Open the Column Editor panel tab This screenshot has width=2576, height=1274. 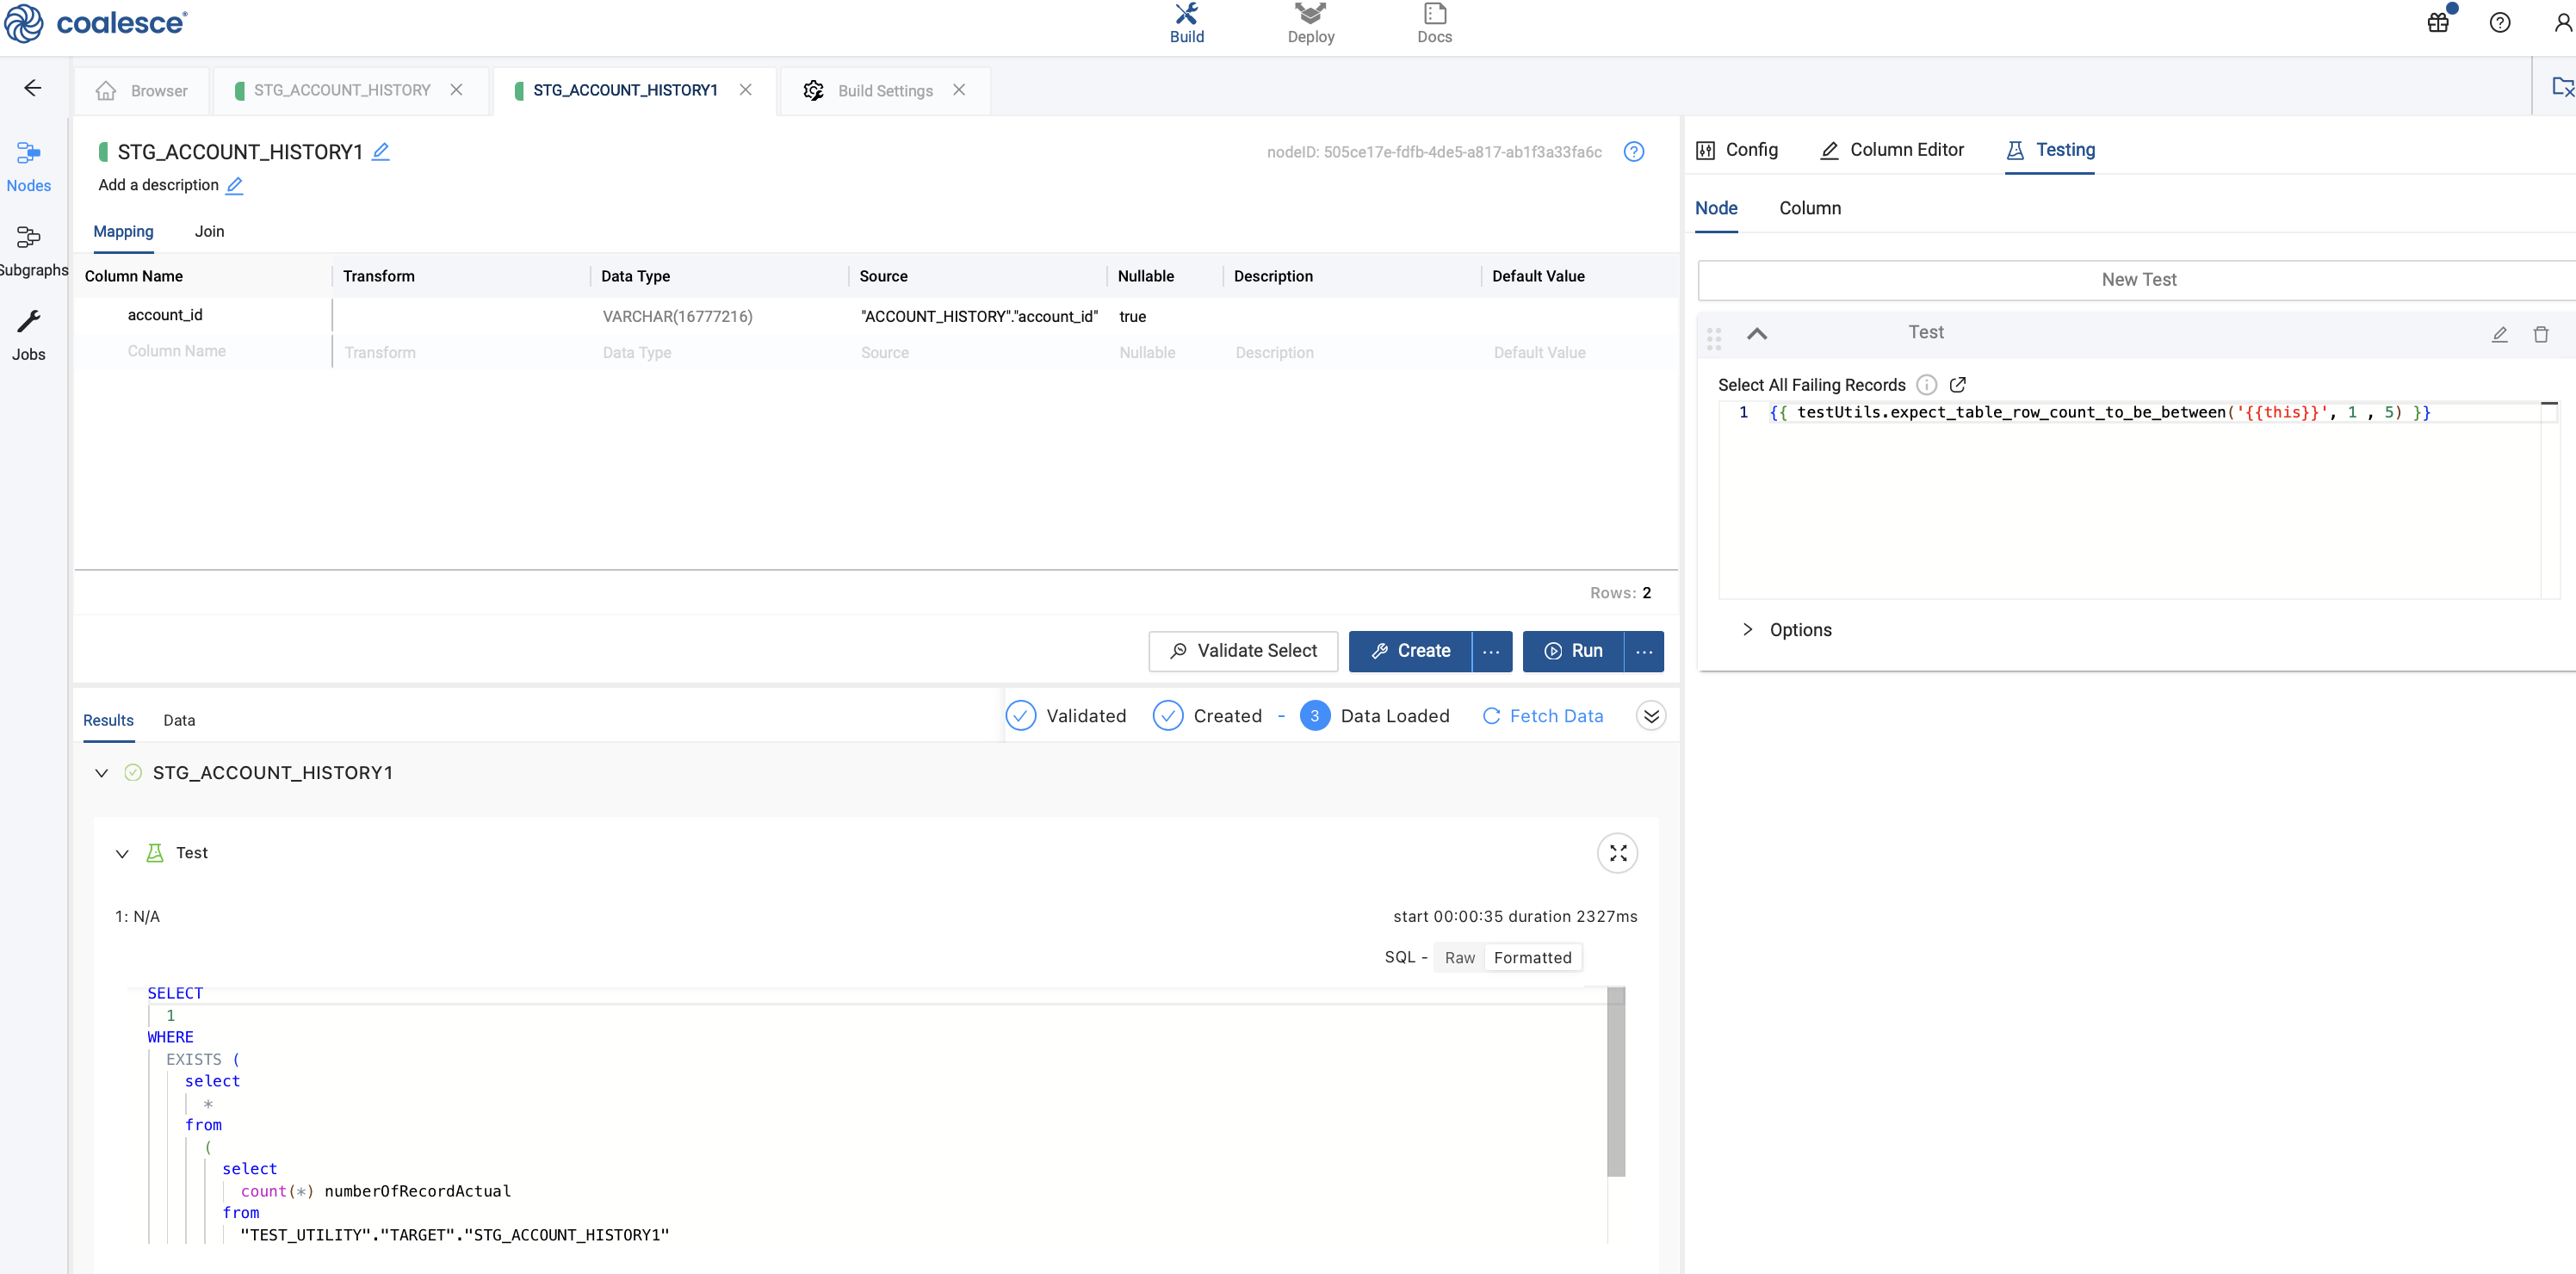[1892, 150]
